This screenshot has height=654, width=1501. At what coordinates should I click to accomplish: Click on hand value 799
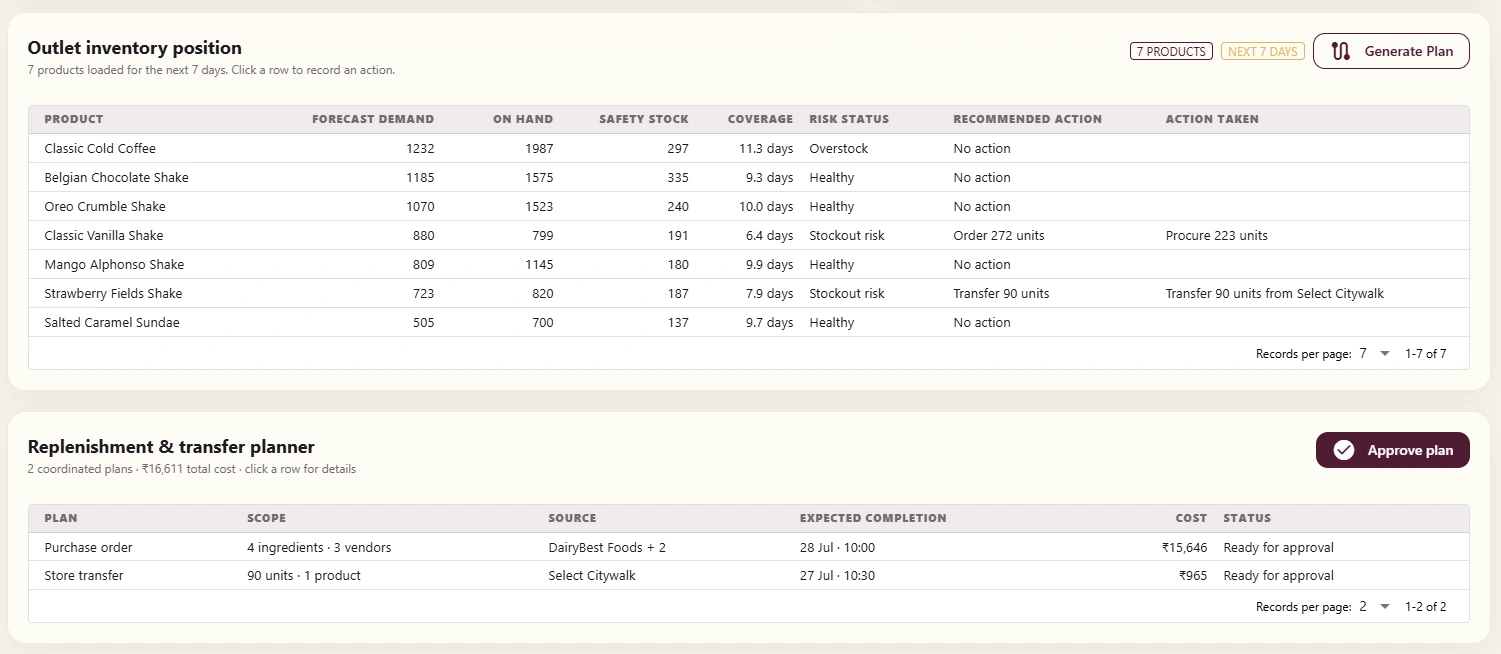click(x=541, y=235)
